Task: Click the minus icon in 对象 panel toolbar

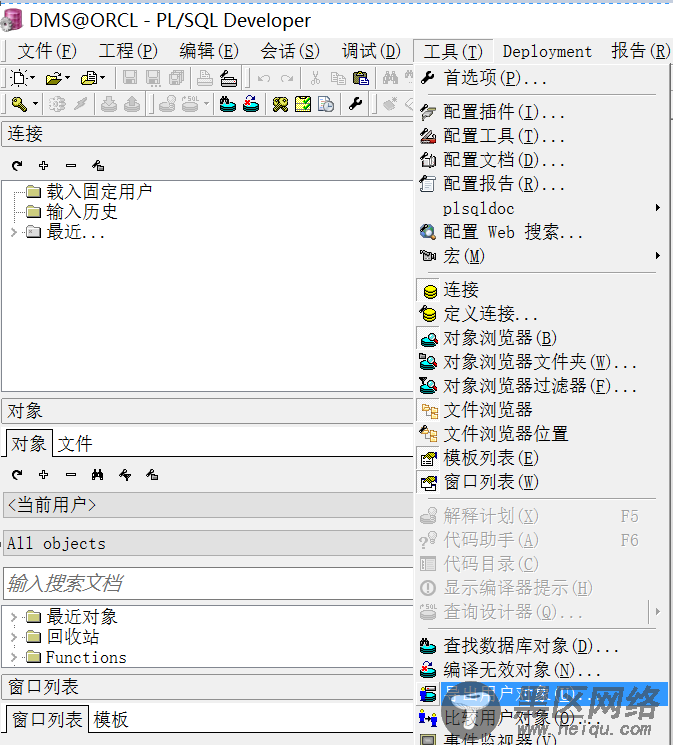Action: tap(71, 474)
